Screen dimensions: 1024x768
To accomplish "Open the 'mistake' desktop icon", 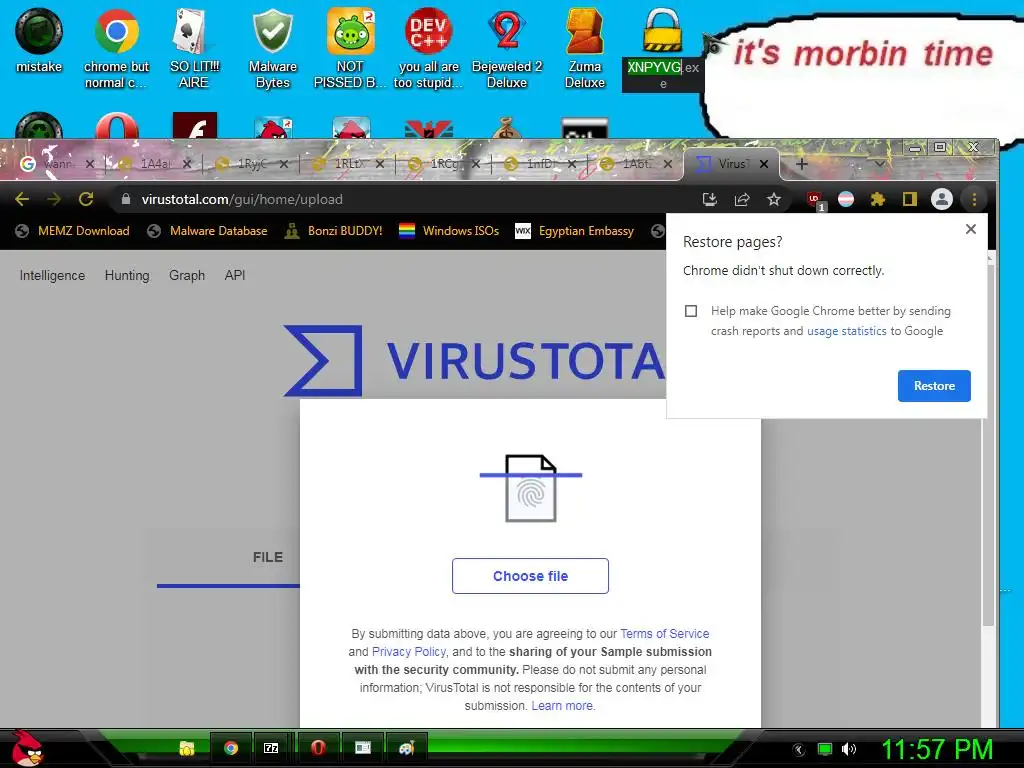I will coord(39,40).
